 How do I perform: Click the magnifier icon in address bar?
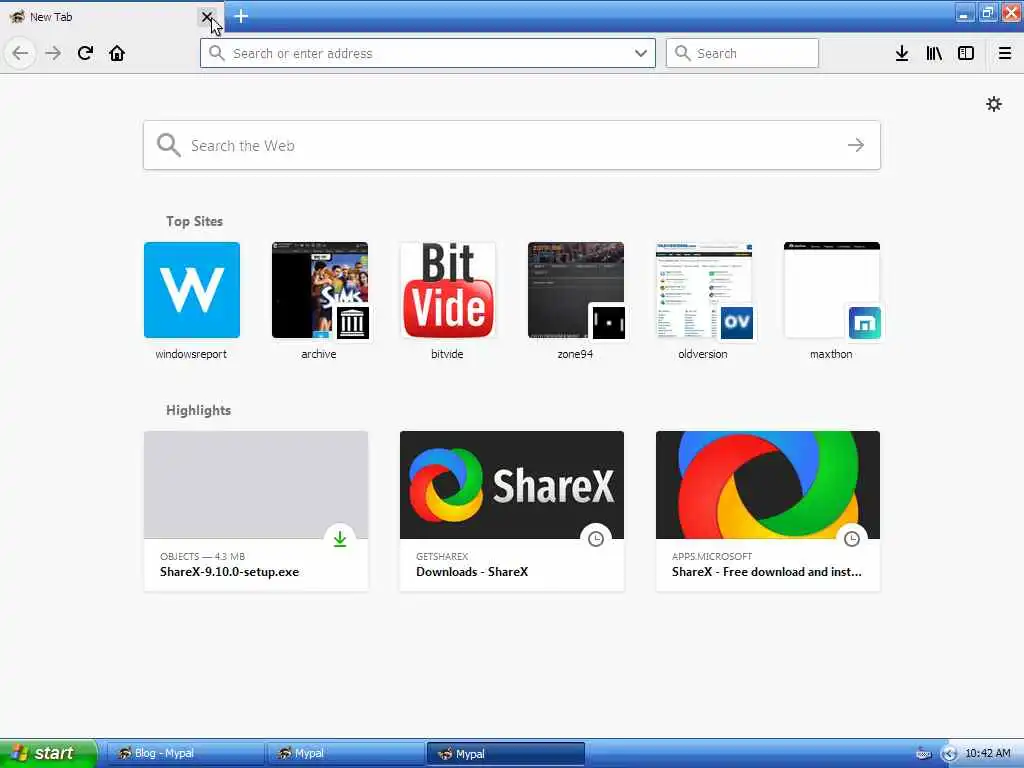tap(217, 53)
